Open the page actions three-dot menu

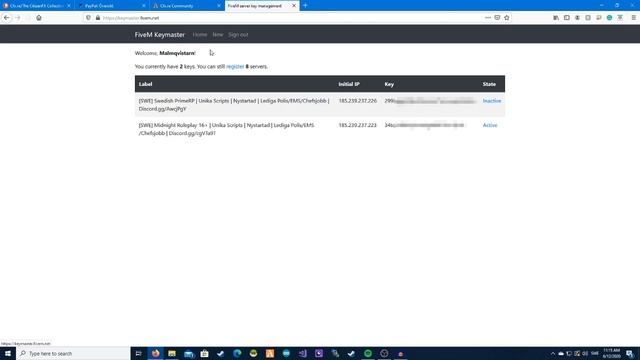tap(488, 18)
